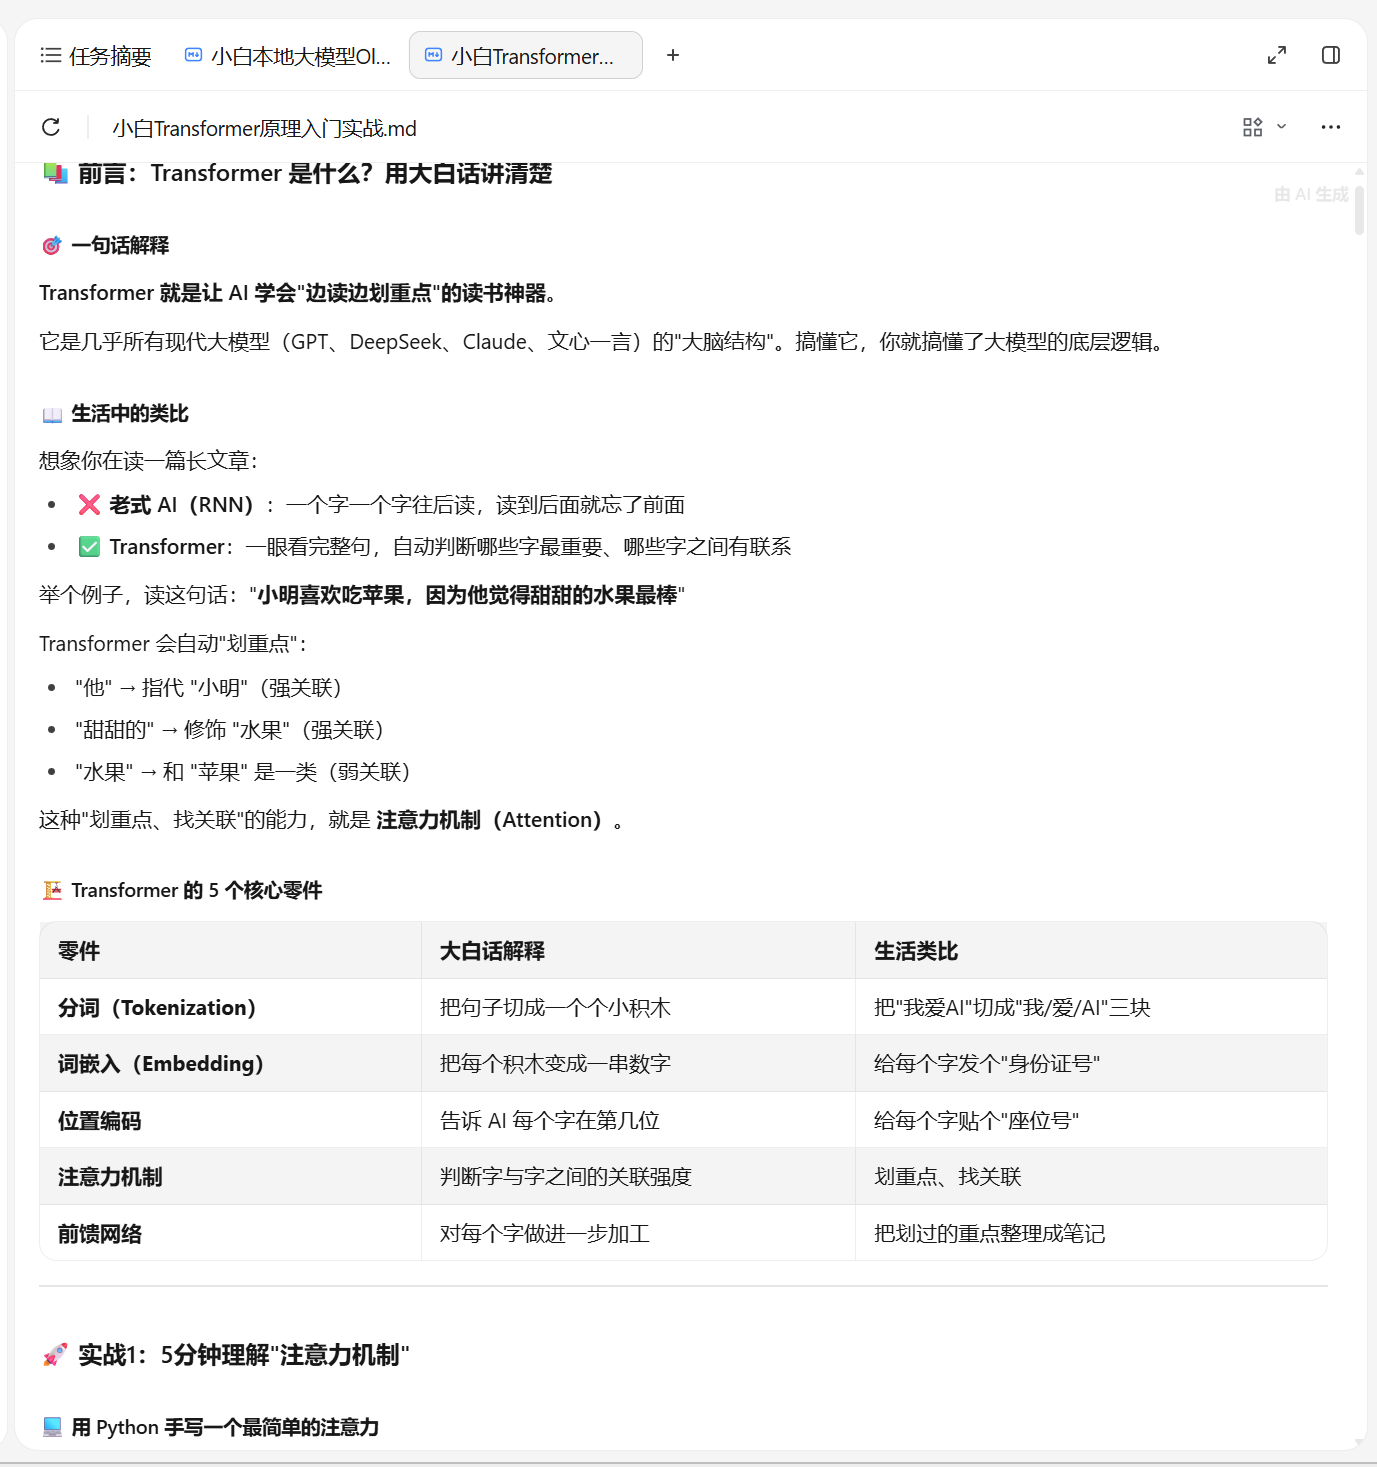Add a new tab with plus button
This screenshot has width=1377, height=1467.
(673, 55)
